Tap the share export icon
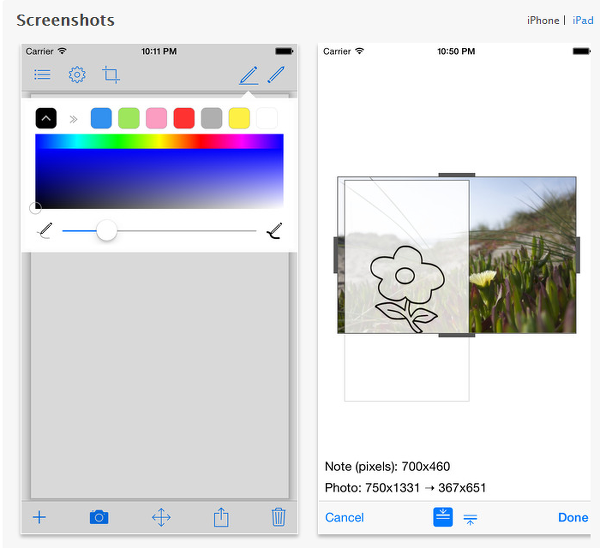Viewport: 600px width, 548px height. coord(221,517)
